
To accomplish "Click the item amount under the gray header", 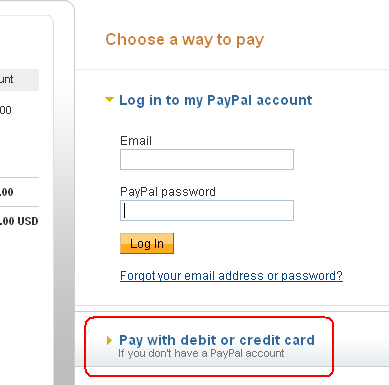I will tap(6, 110).
